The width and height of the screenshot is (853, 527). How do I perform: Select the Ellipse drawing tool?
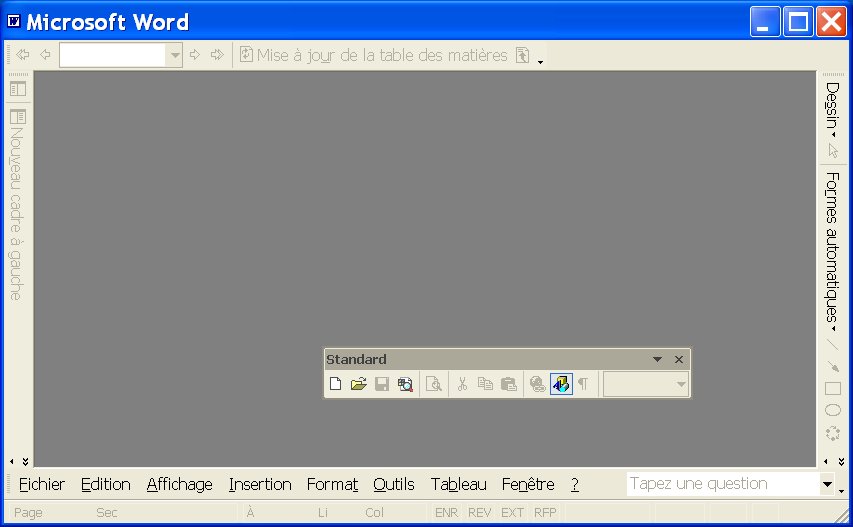(x=833, y=410)
